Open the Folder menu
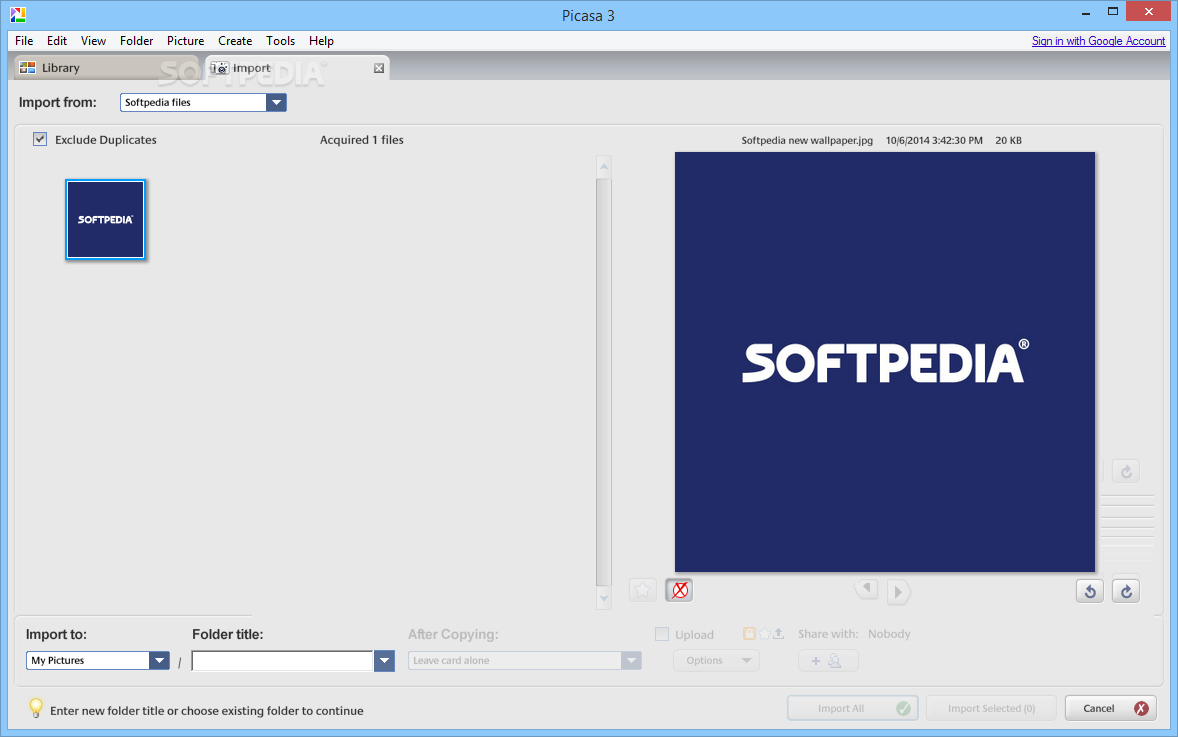The image size is (1178, 737). [137, 41]
